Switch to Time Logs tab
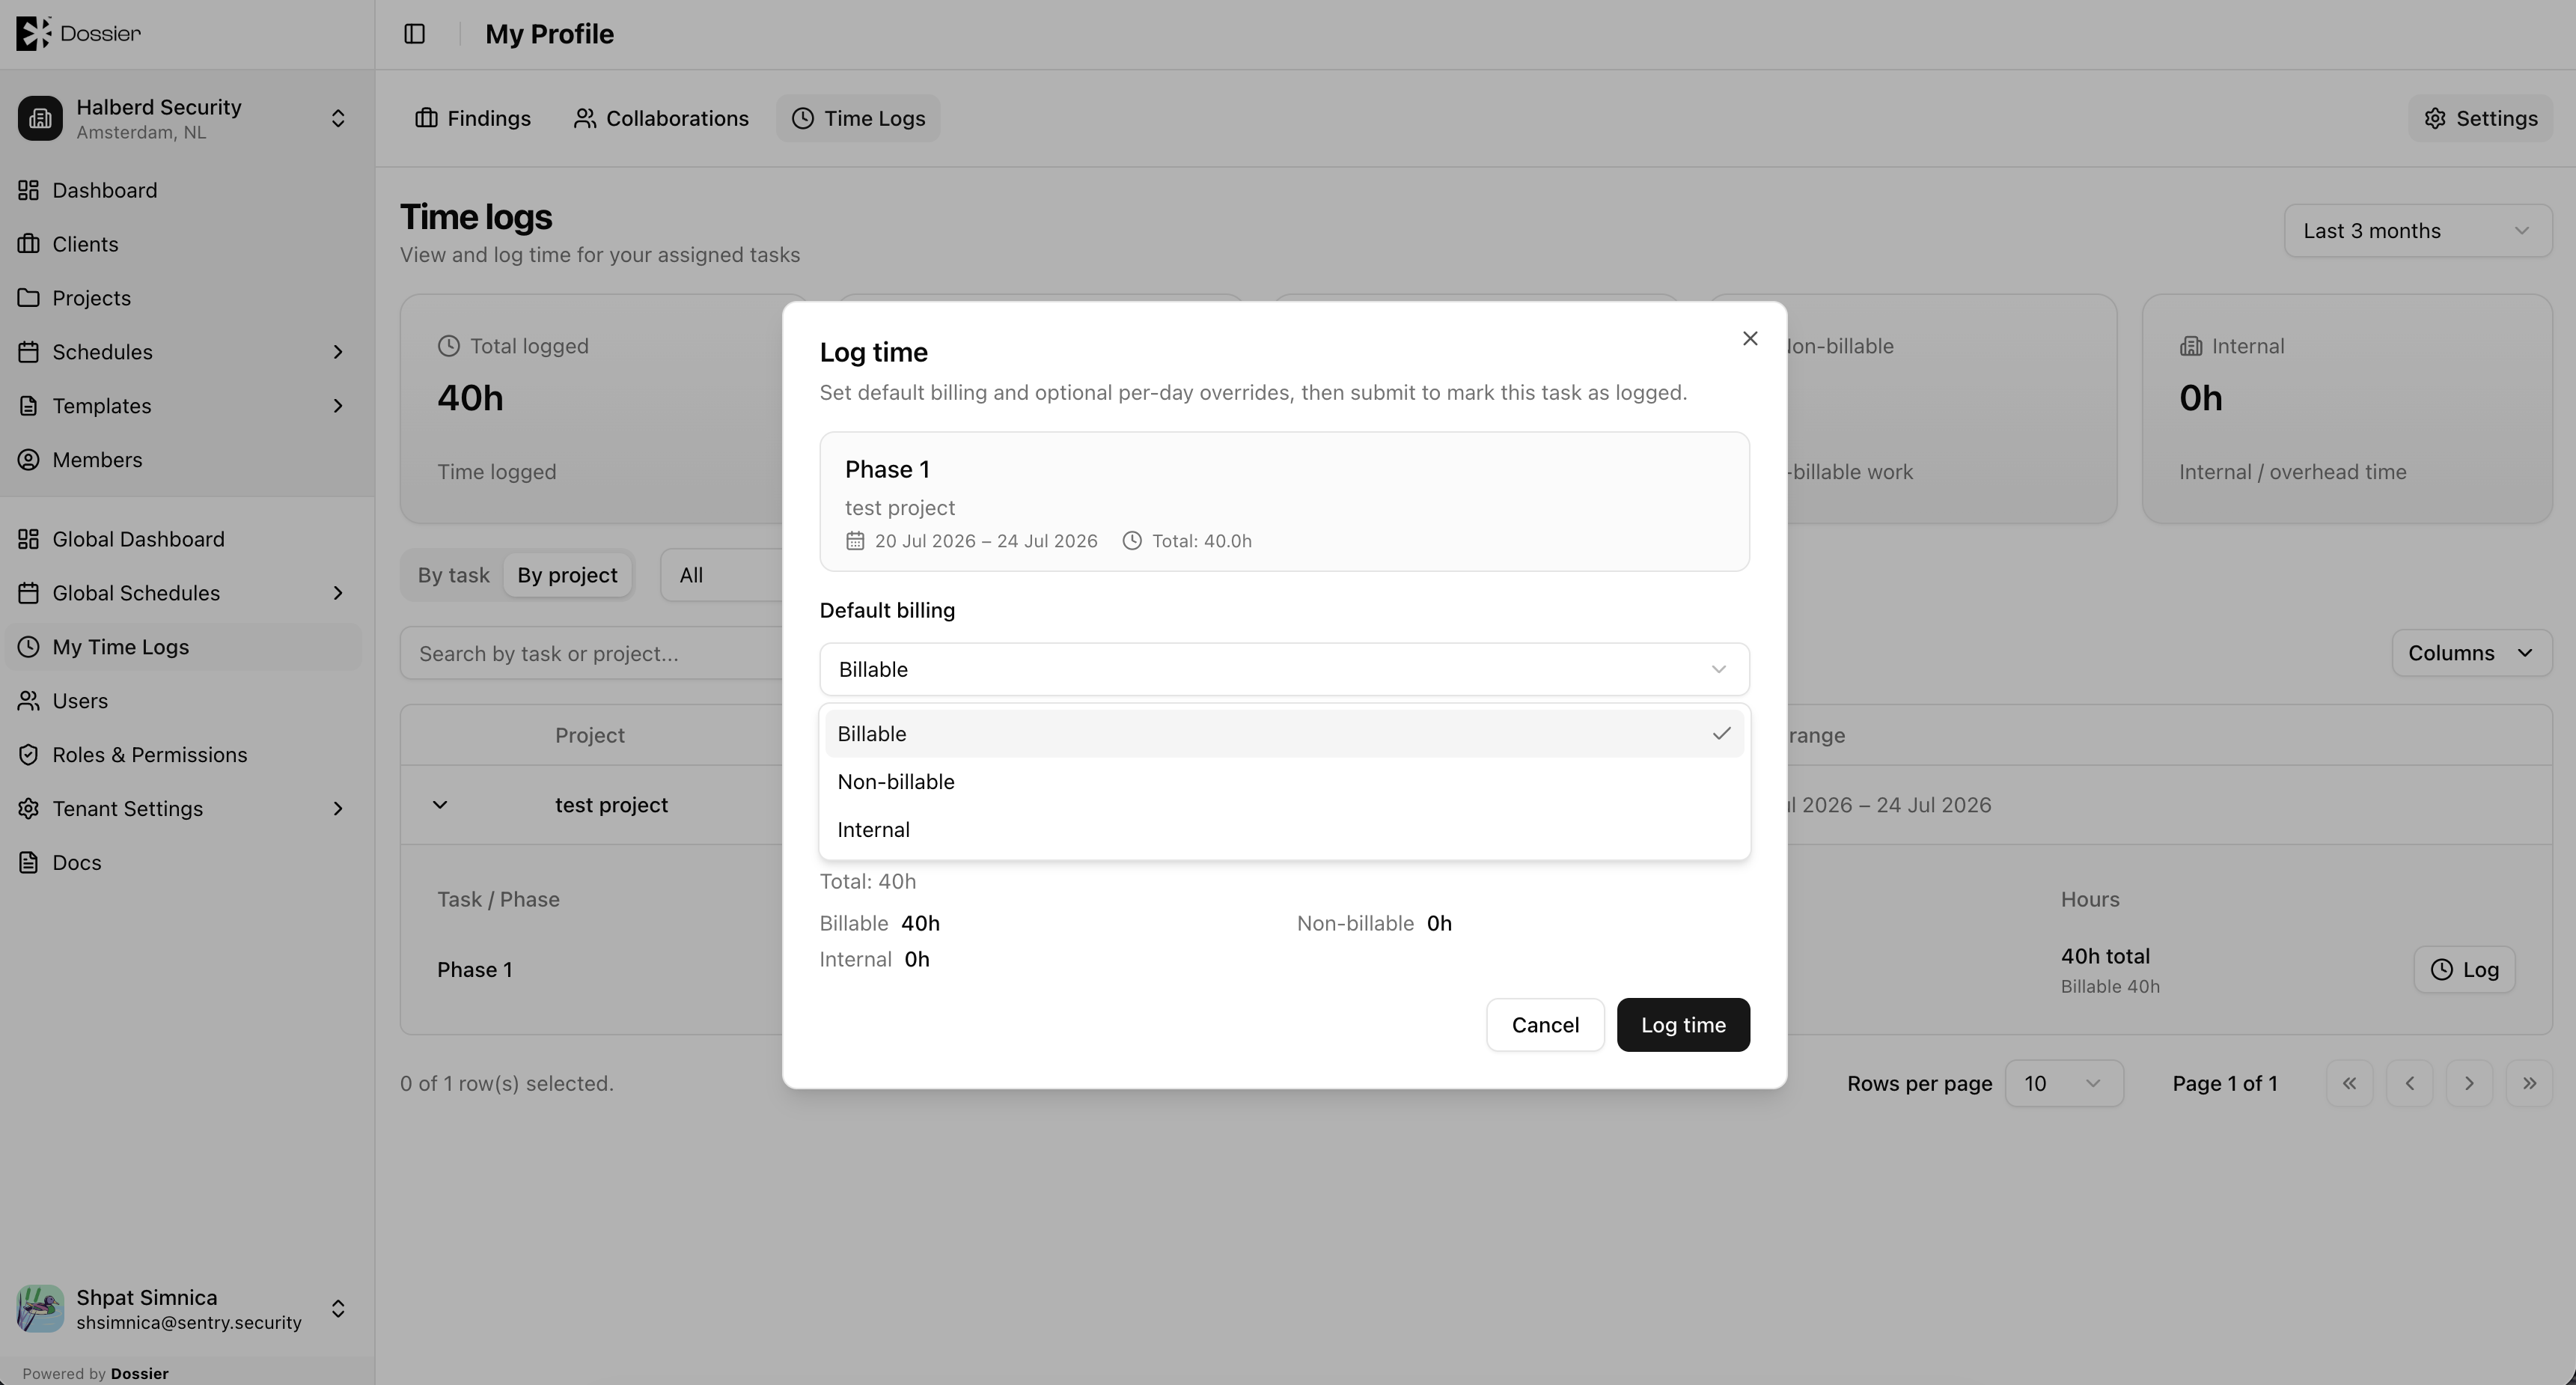The image size is (2576, 1385). pos(858,118)
